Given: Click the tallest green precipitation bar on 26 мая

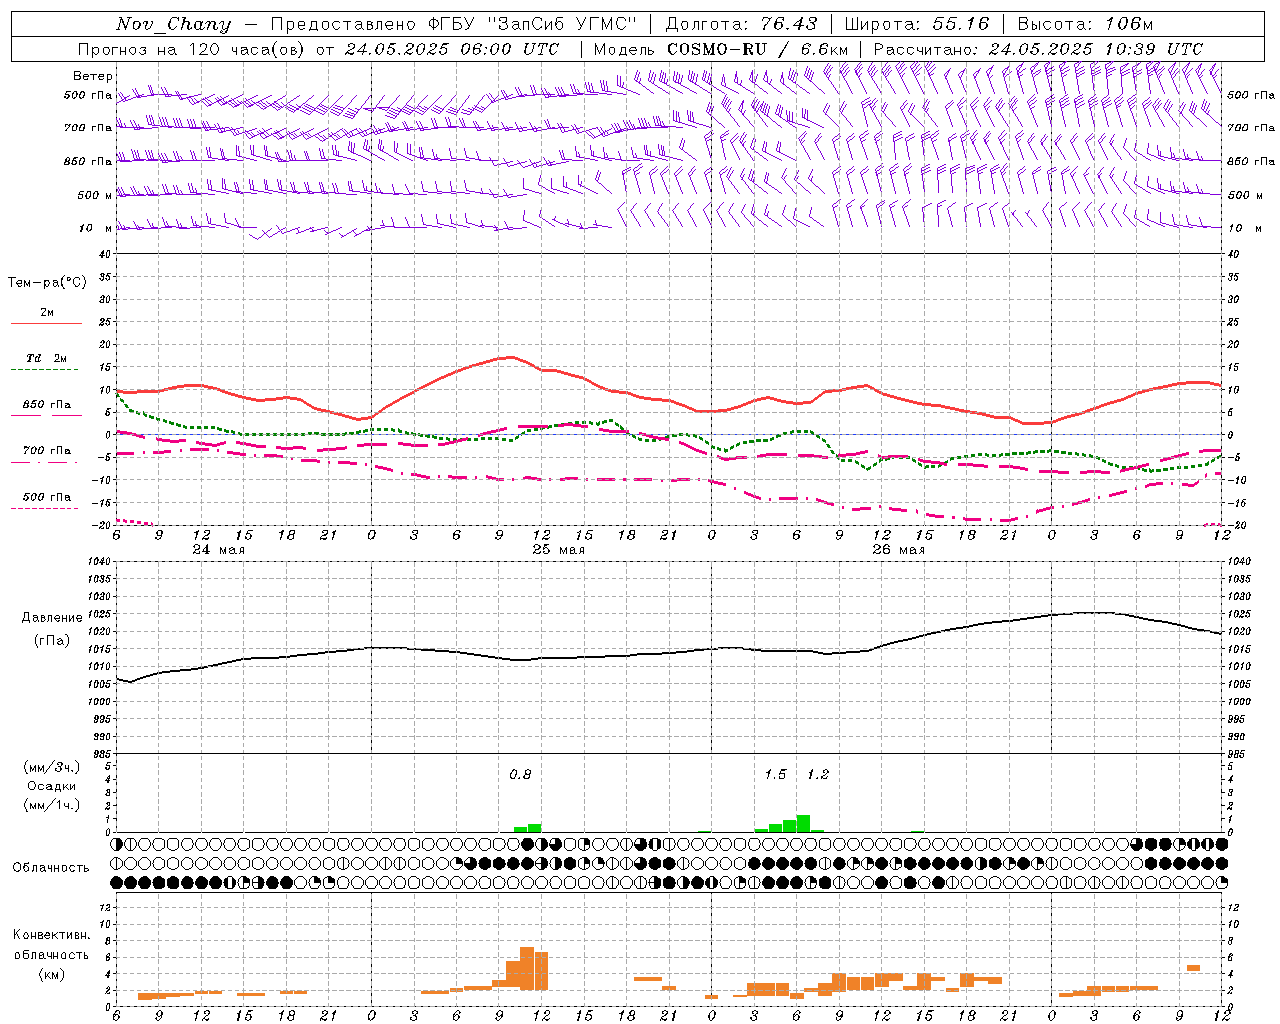Looking at the screenshot, I should point(803,823).
